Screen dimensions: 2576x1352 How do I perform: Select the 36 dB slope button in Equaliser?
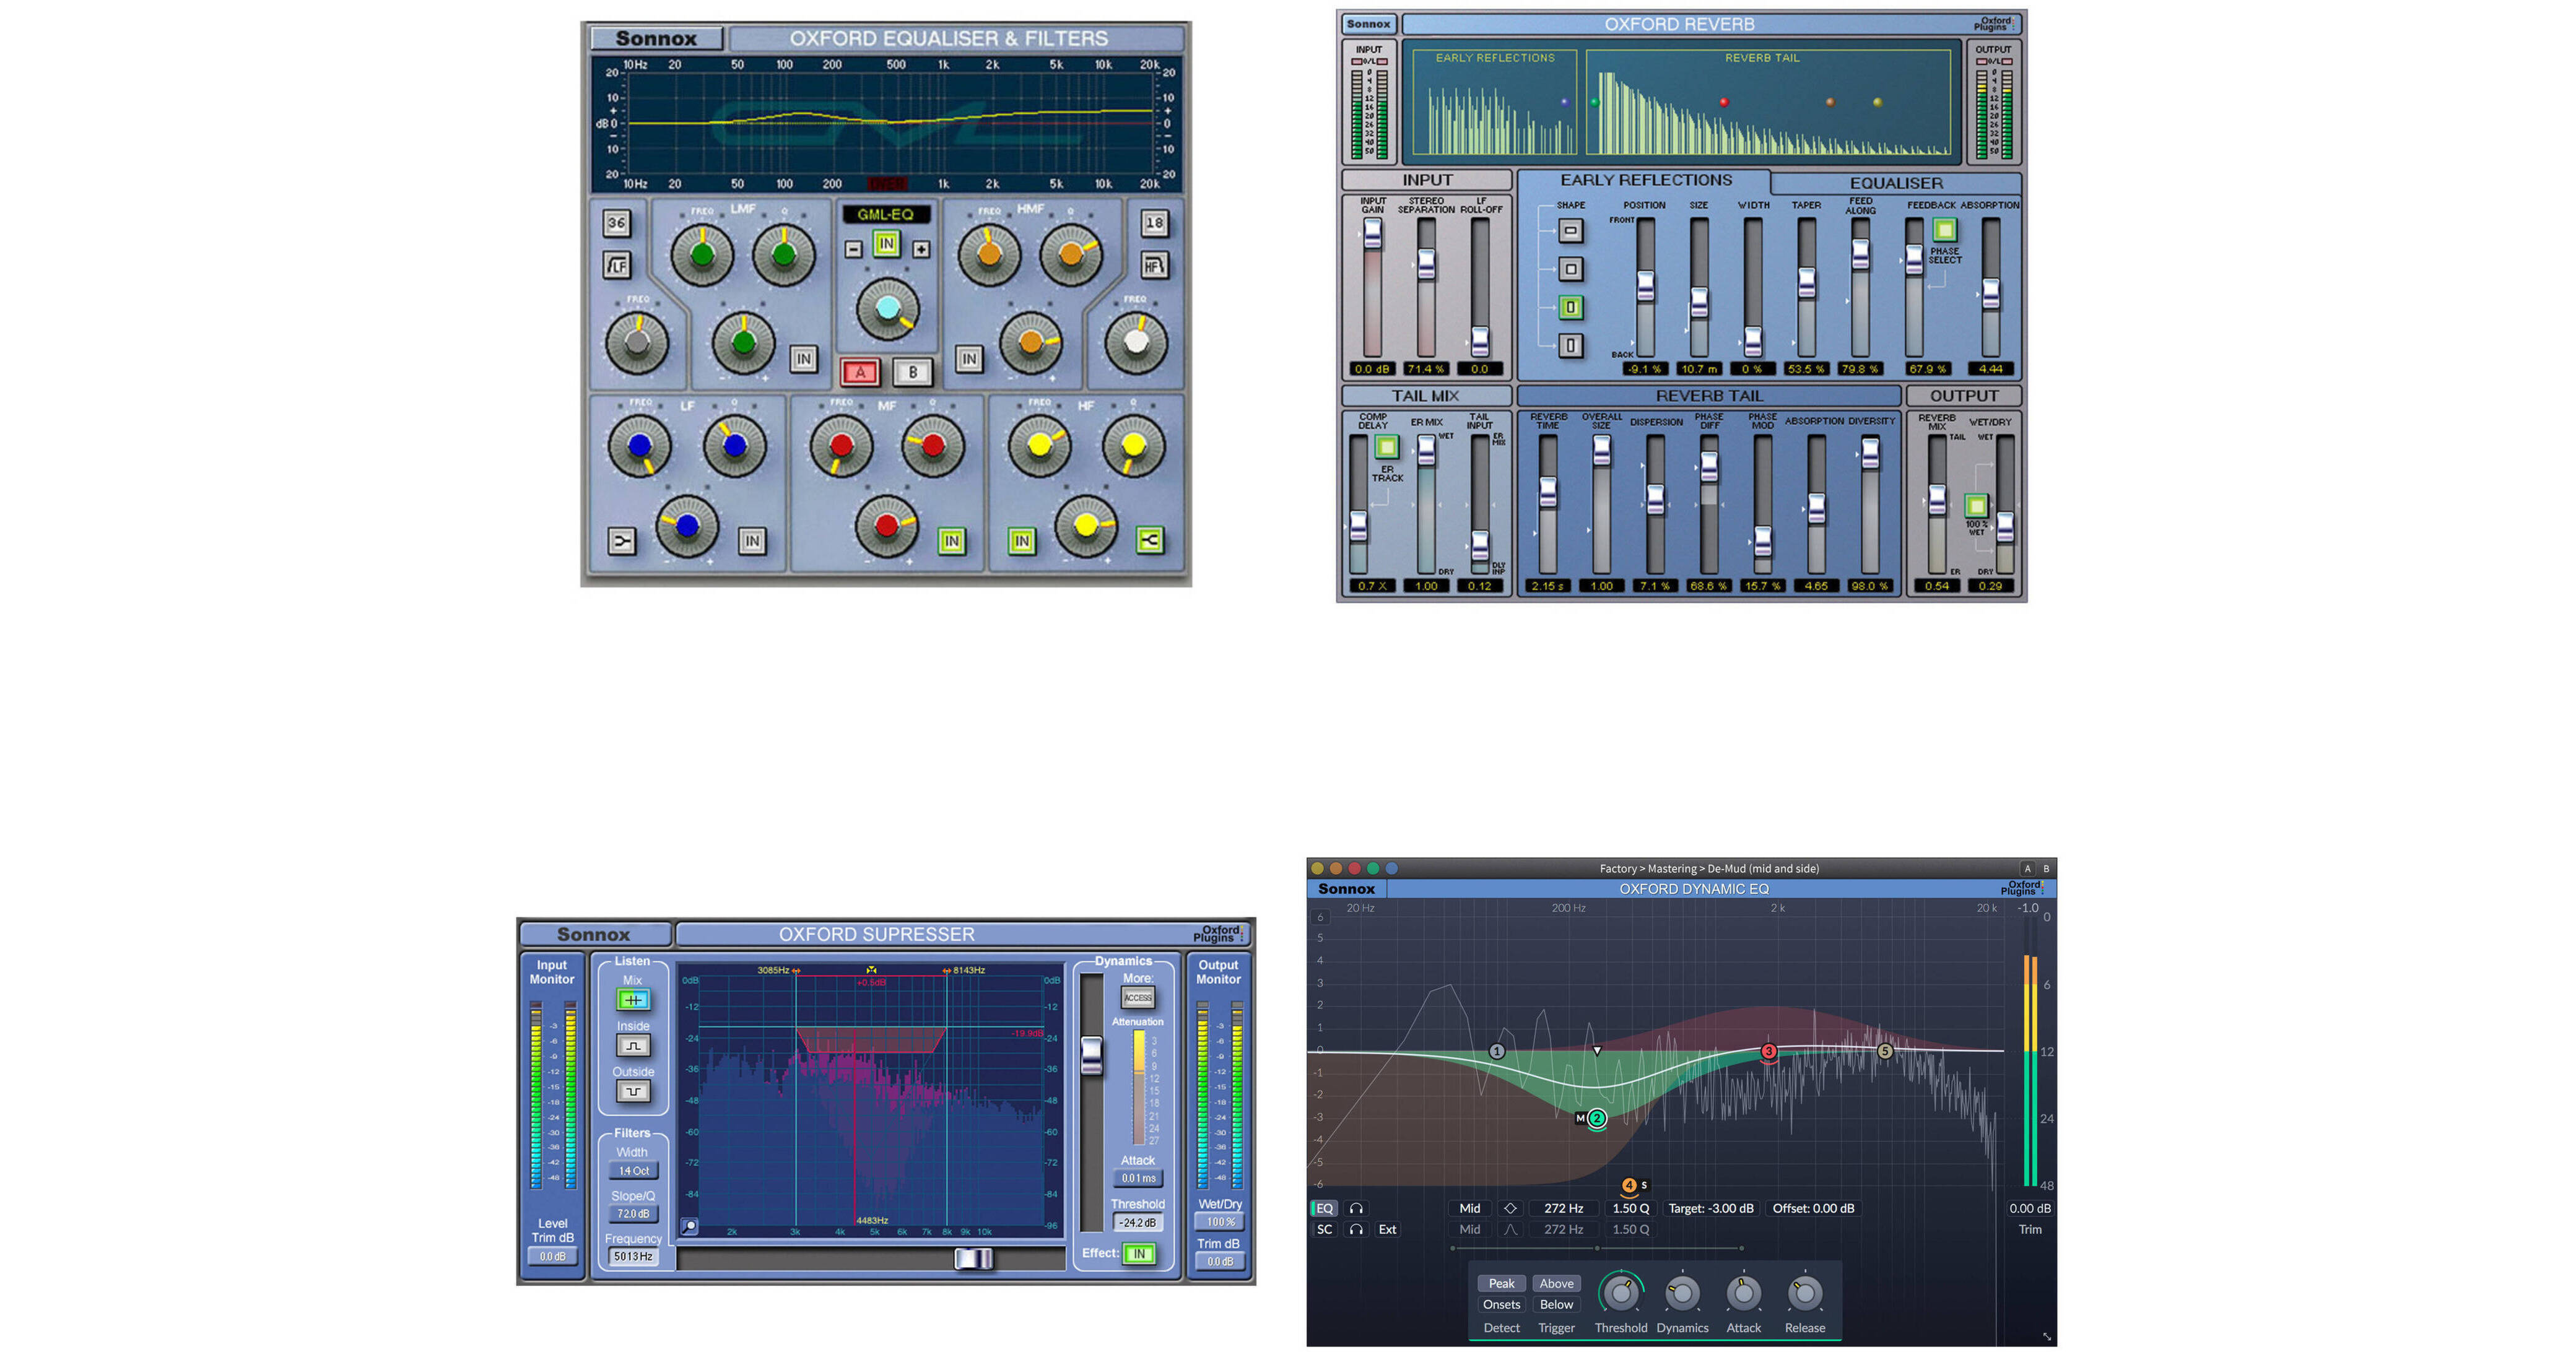tap(617, 223)
